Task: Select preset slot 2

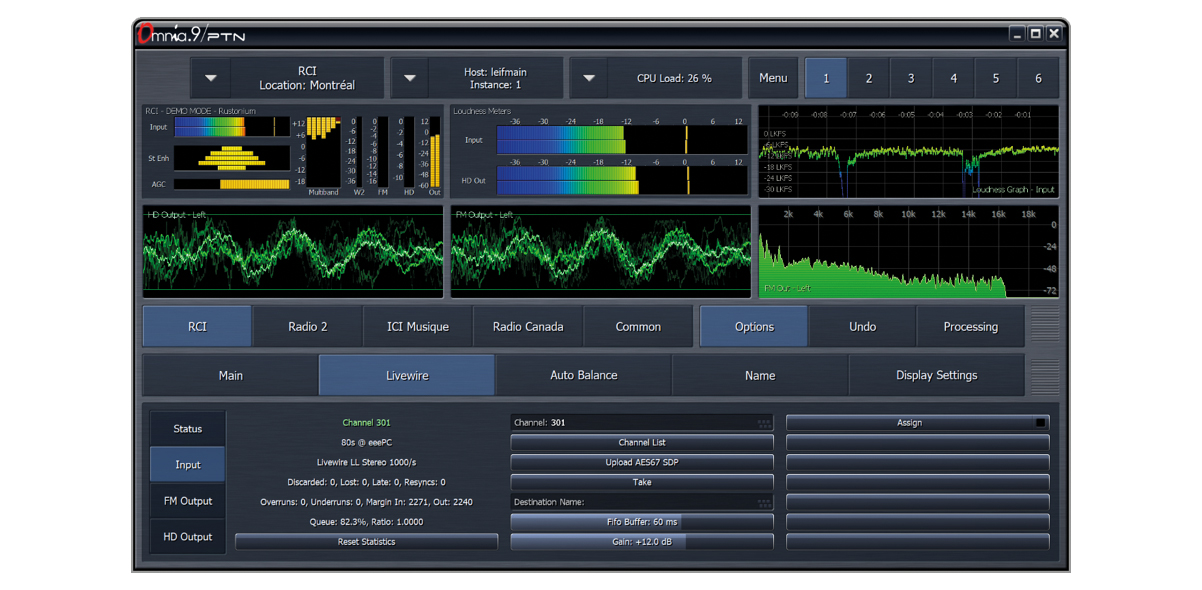Action: (869, 78)
